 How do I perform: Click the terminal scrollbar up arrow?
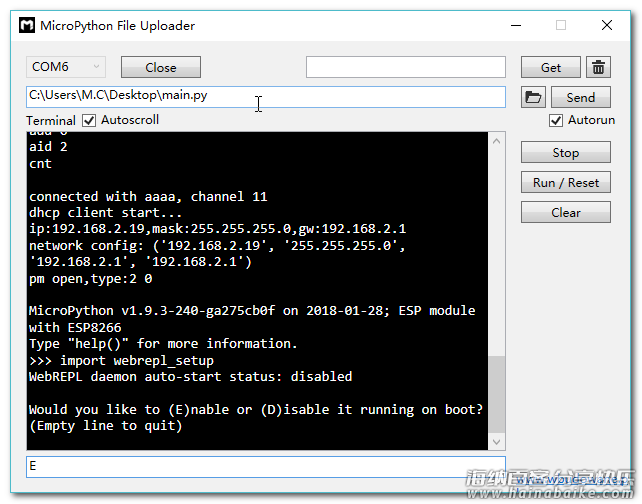coord(497,141)
